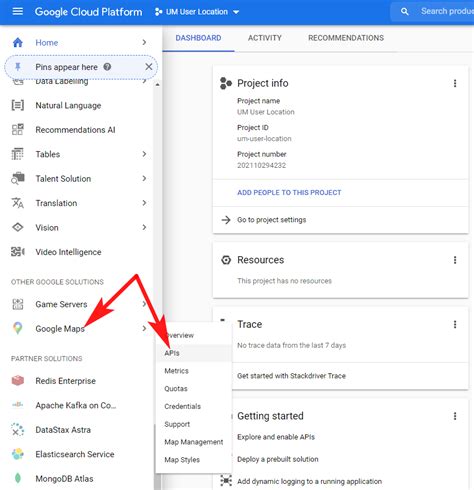The height and width of the screenshot is (490, 474).
Task: Expand the Translation submenu chevron
Action: [144, 203]
